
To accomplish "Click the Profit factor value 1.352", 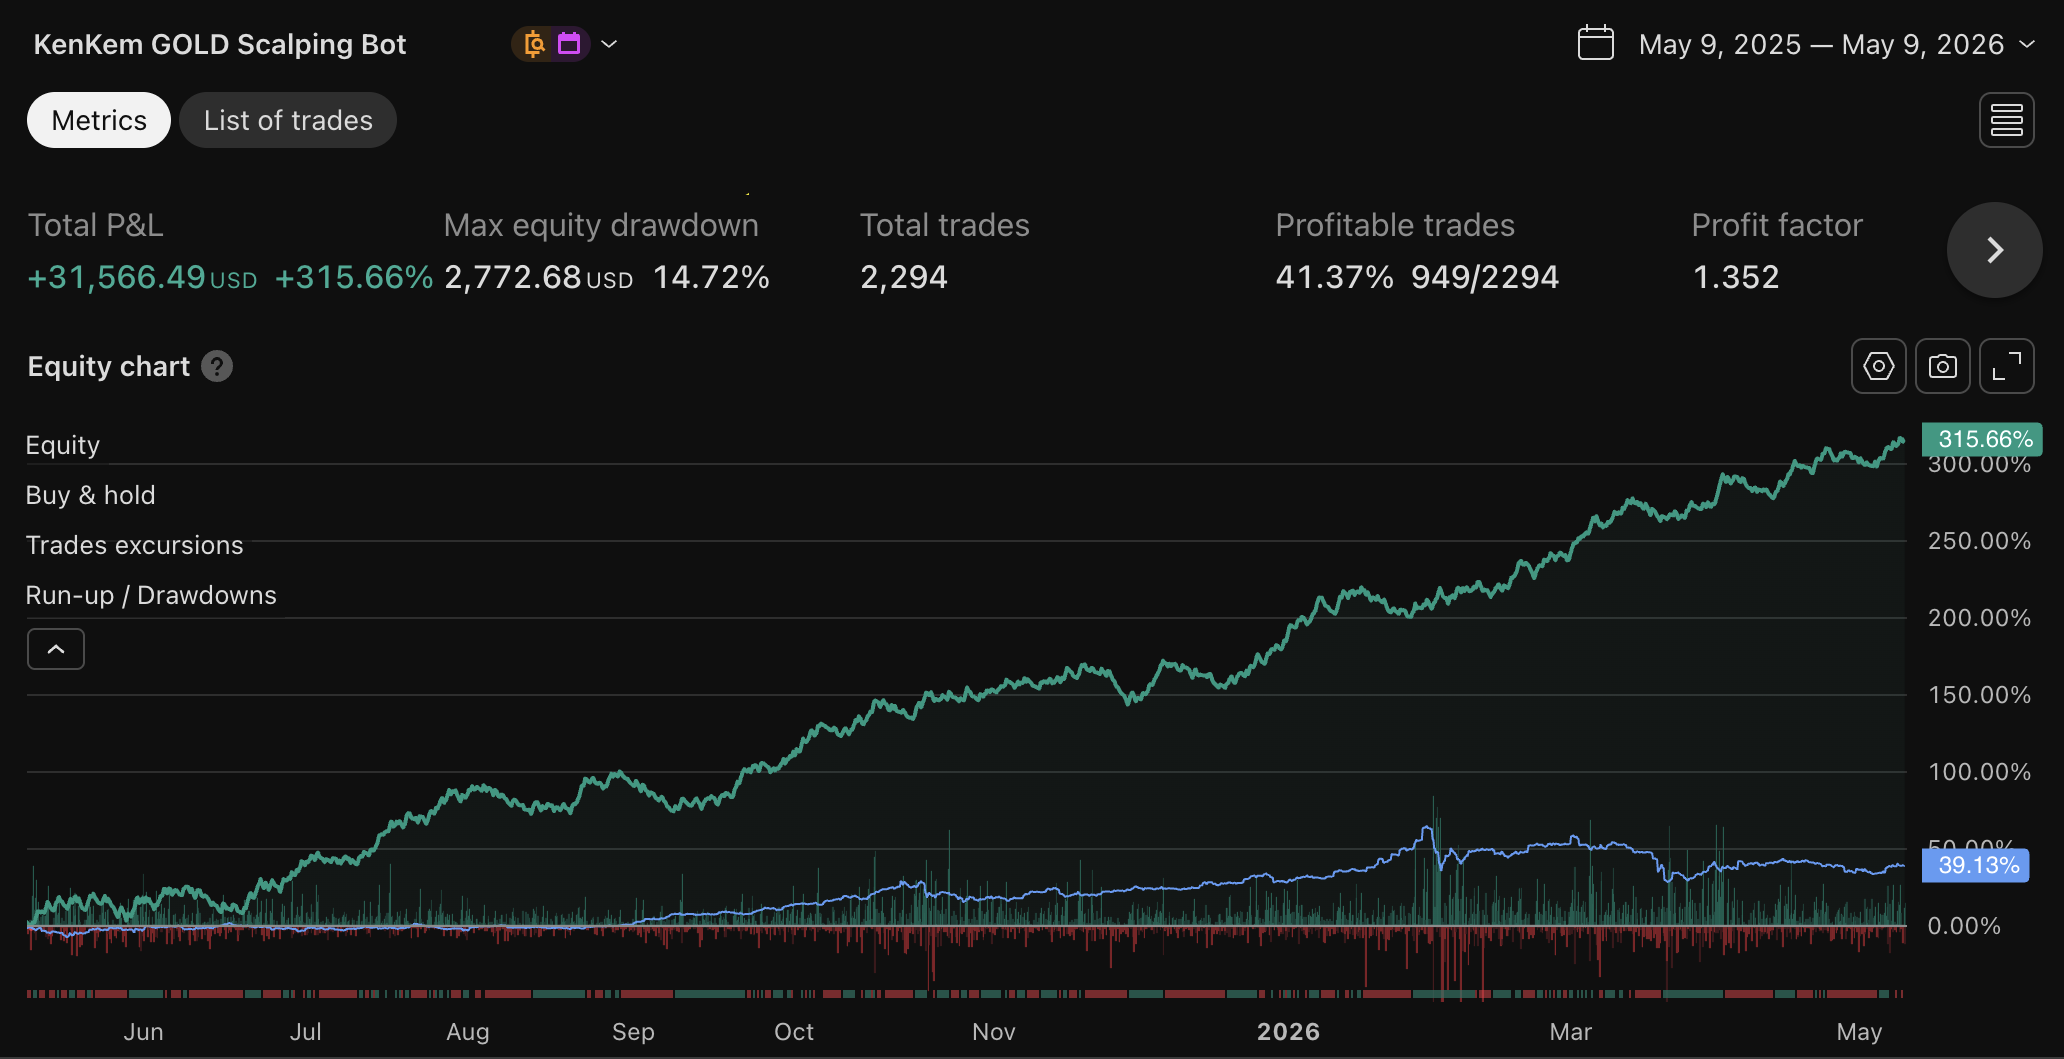I will point(1736,277).
